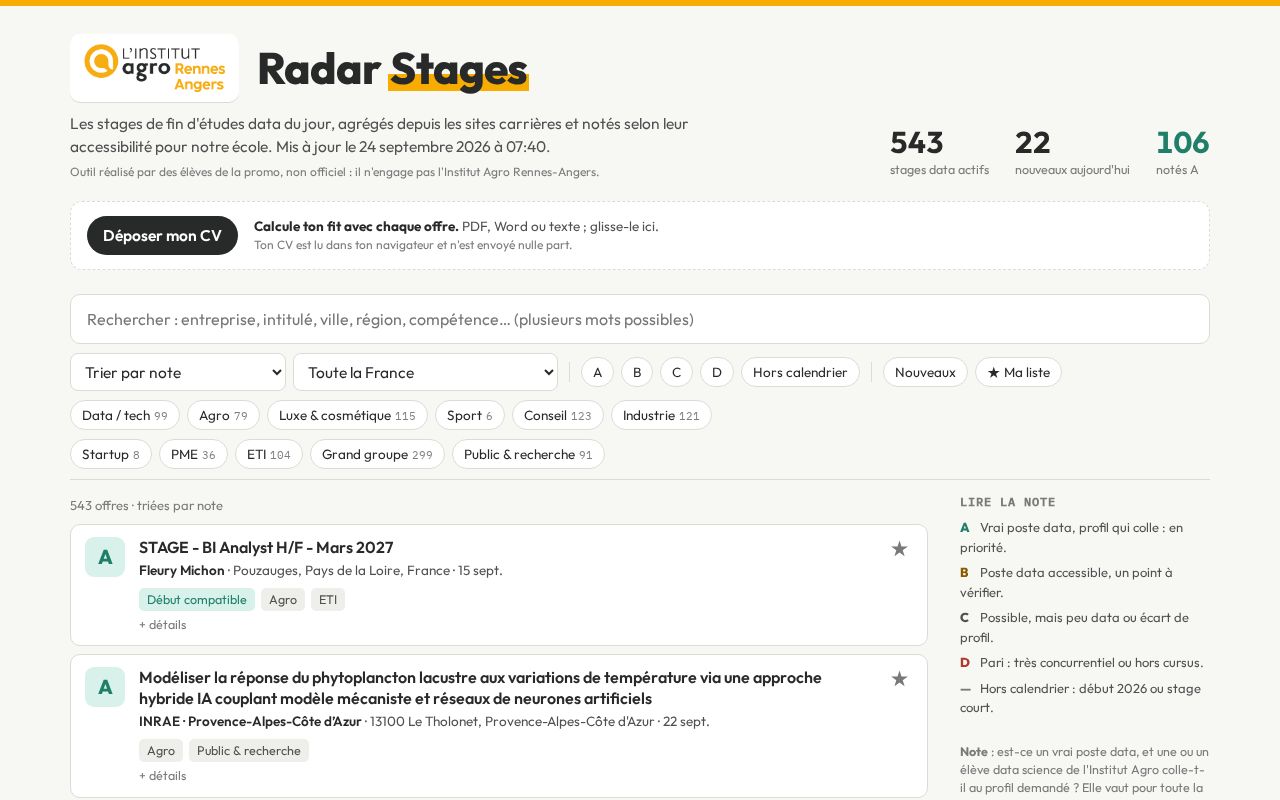1280x800 pixels.
Task: Click the A grade badge on INRAE card
Action: pyautogui.click(x=105, y=687)
